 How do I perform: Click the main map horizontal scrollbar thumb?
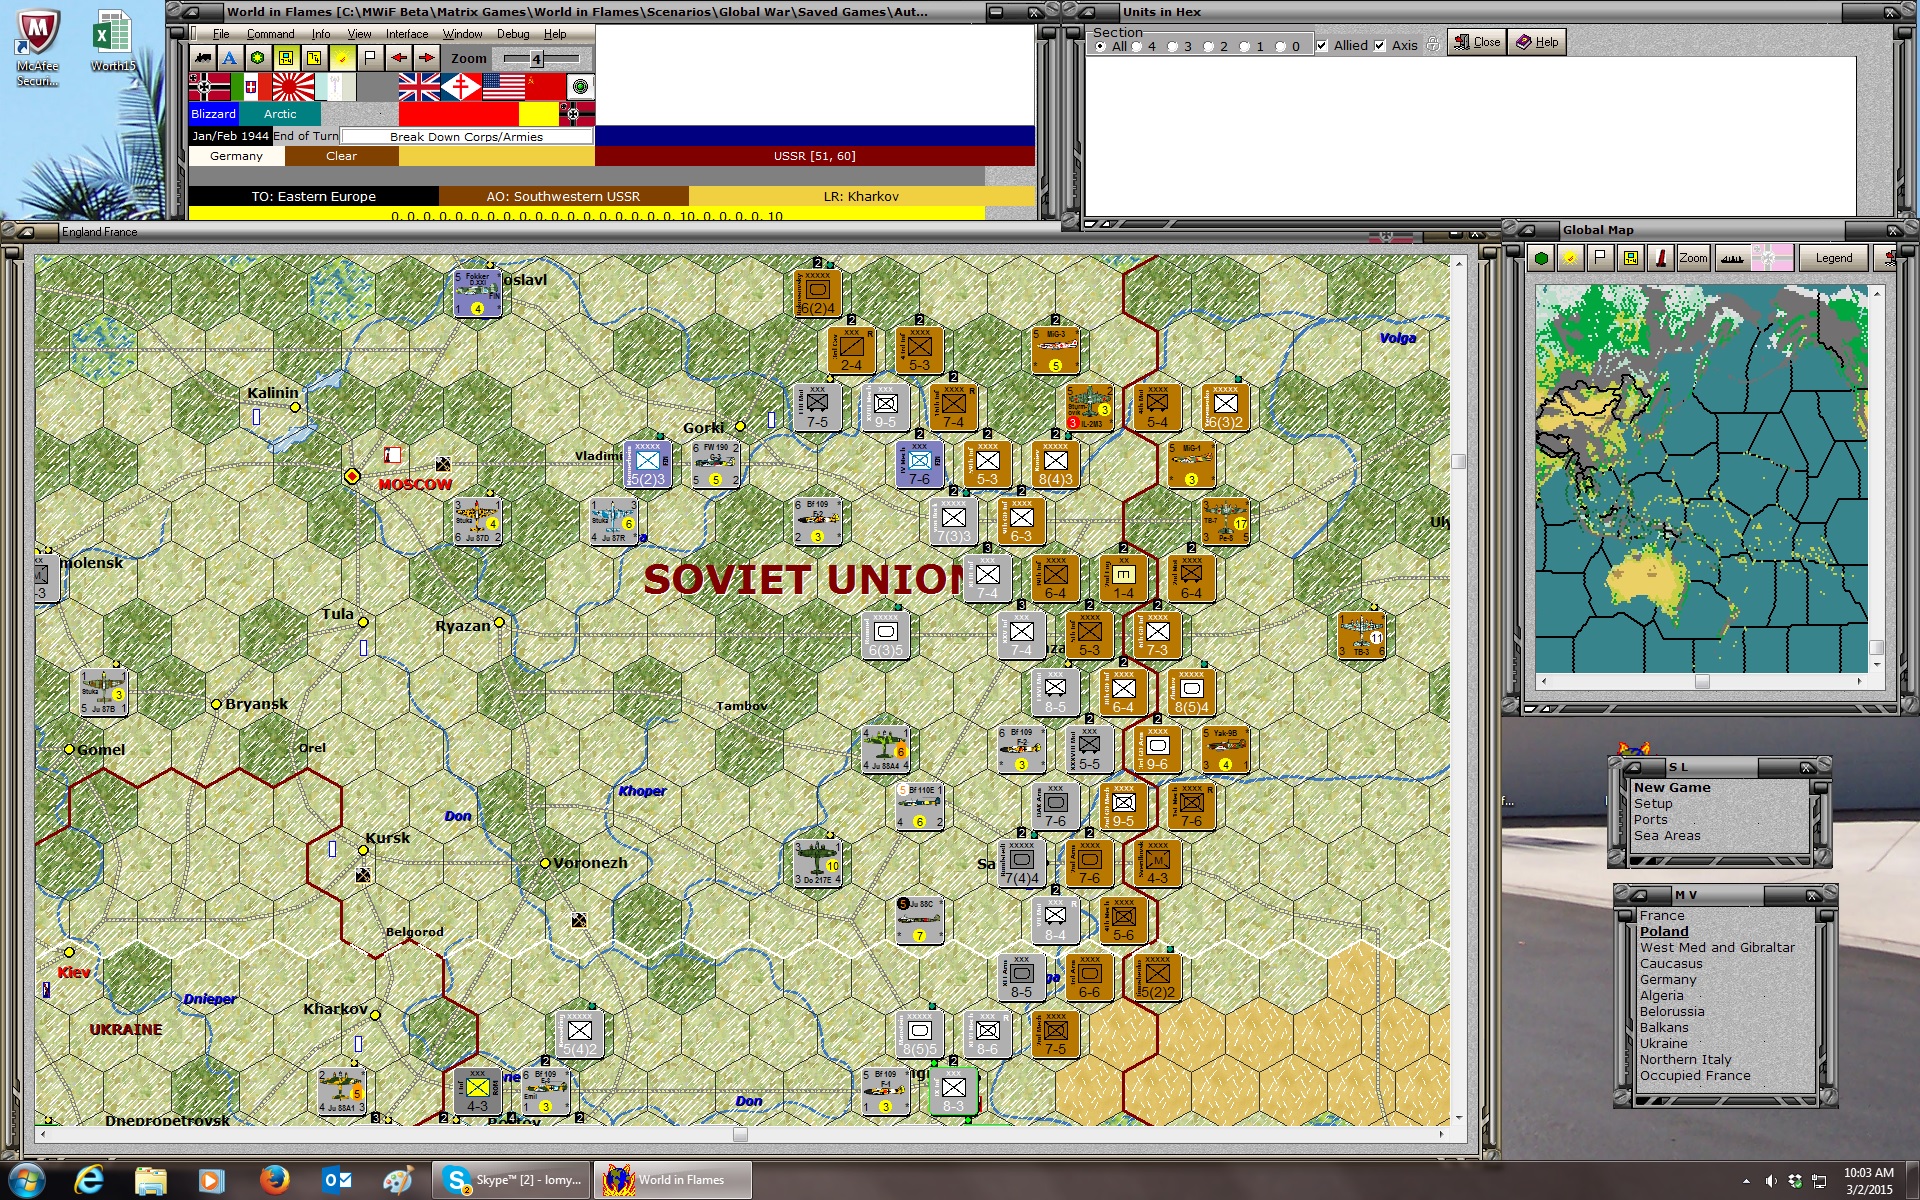(740, 1135)
